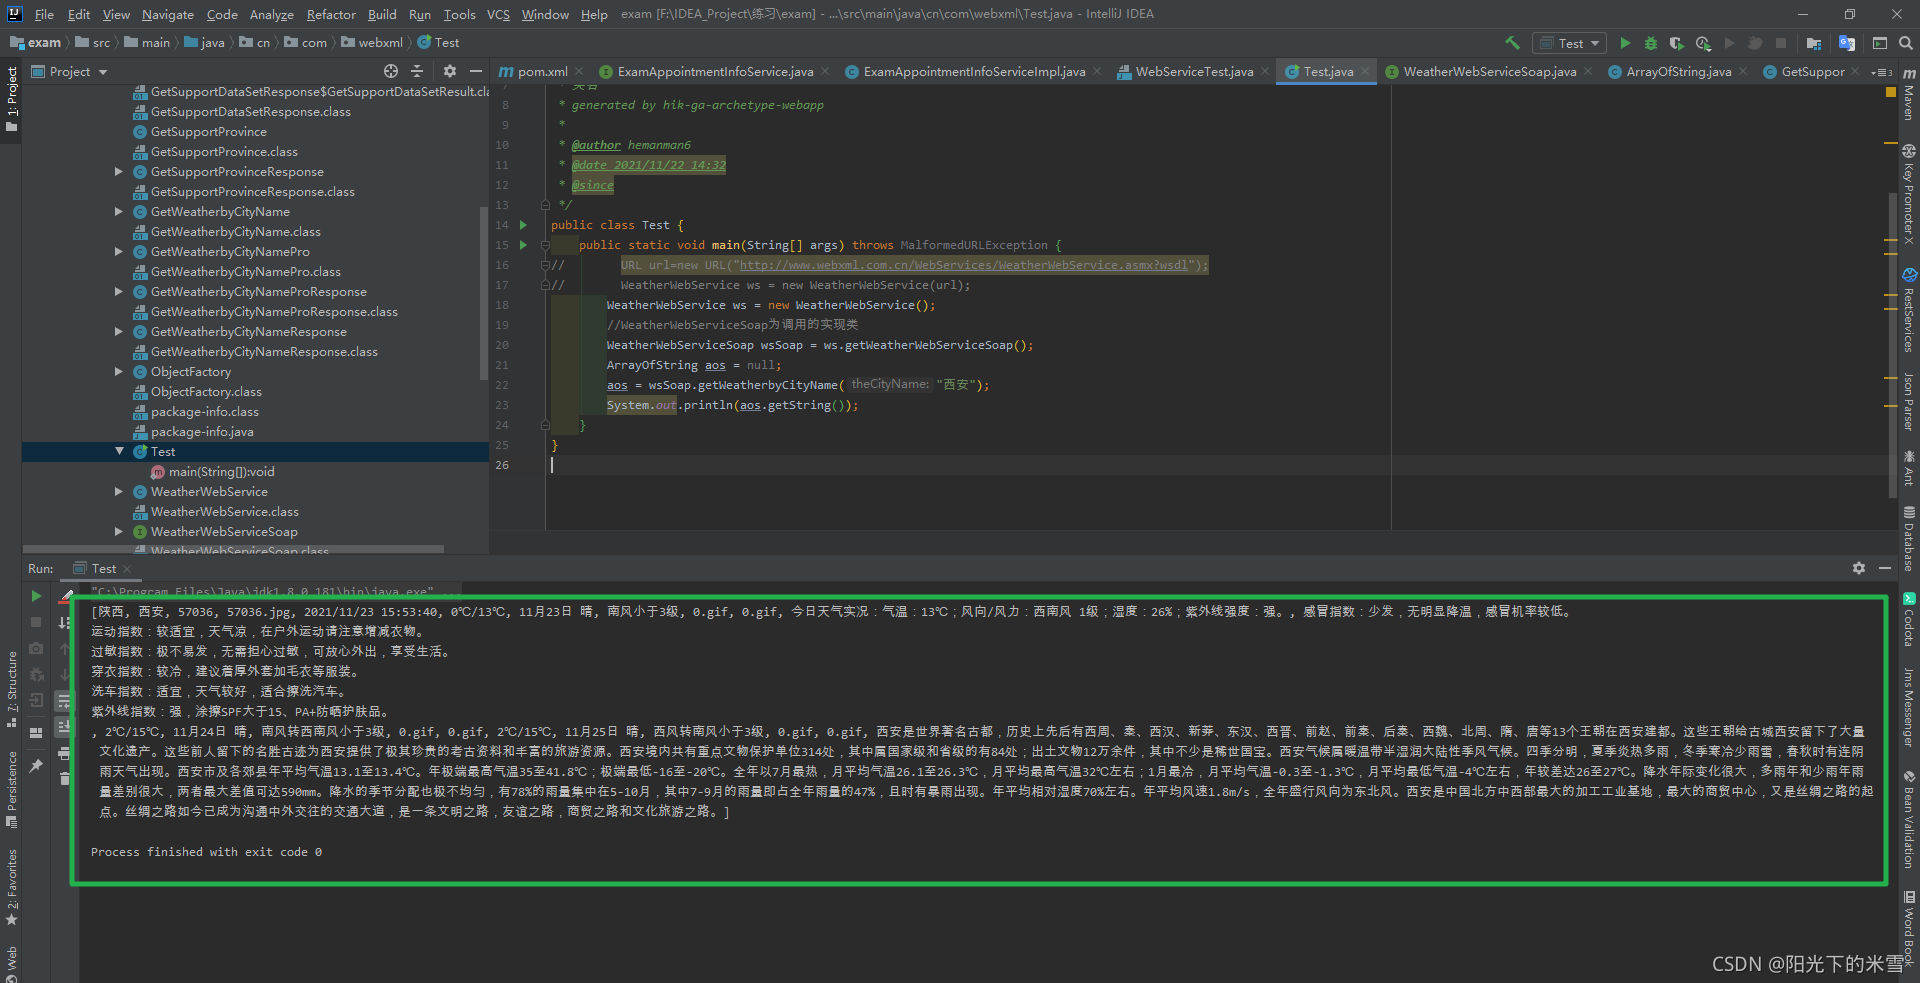Collapse the Test class node

[119, 451]
